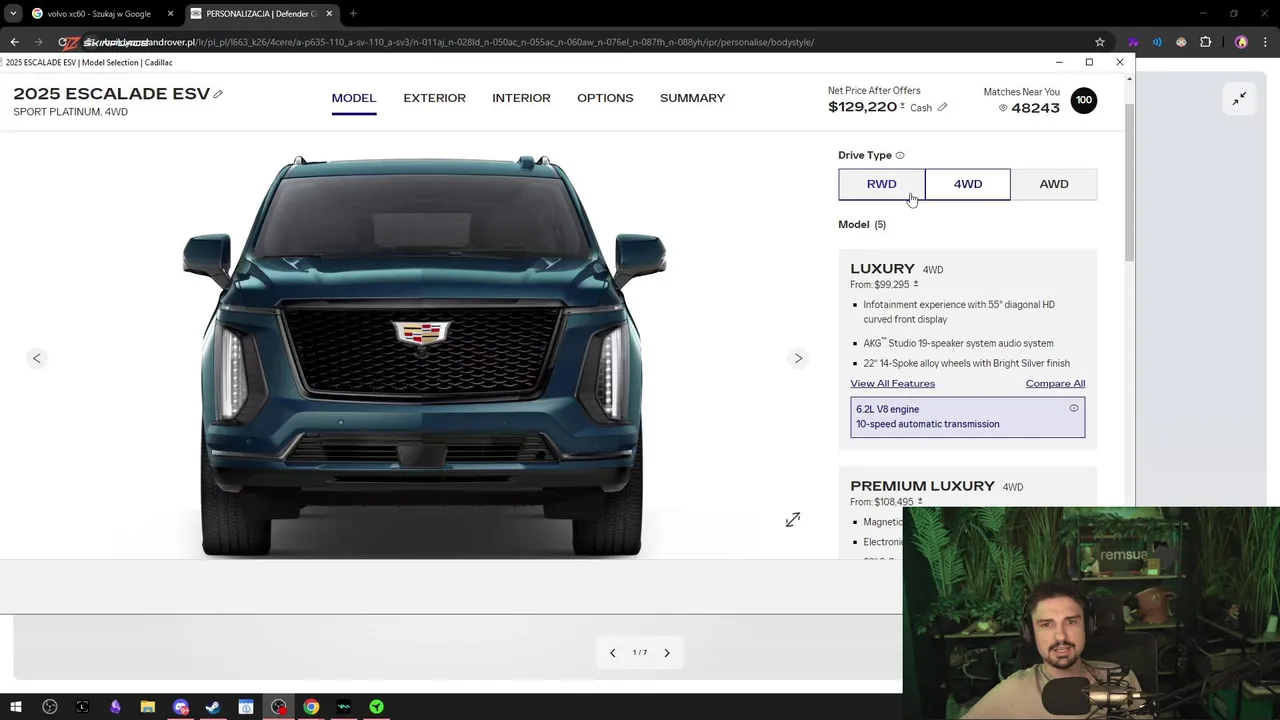Open OBS Studio in taskbar

point(278,707)
